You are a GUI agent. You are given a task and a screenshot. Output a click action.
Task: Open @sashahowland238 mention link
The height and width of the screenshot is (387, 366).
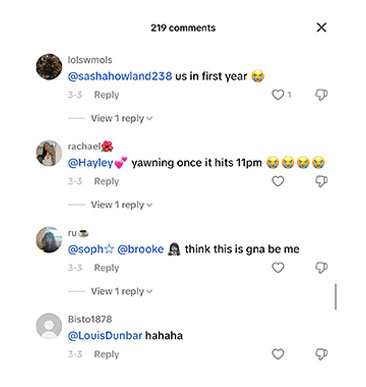pyautogui.click(x=120, y=76)
